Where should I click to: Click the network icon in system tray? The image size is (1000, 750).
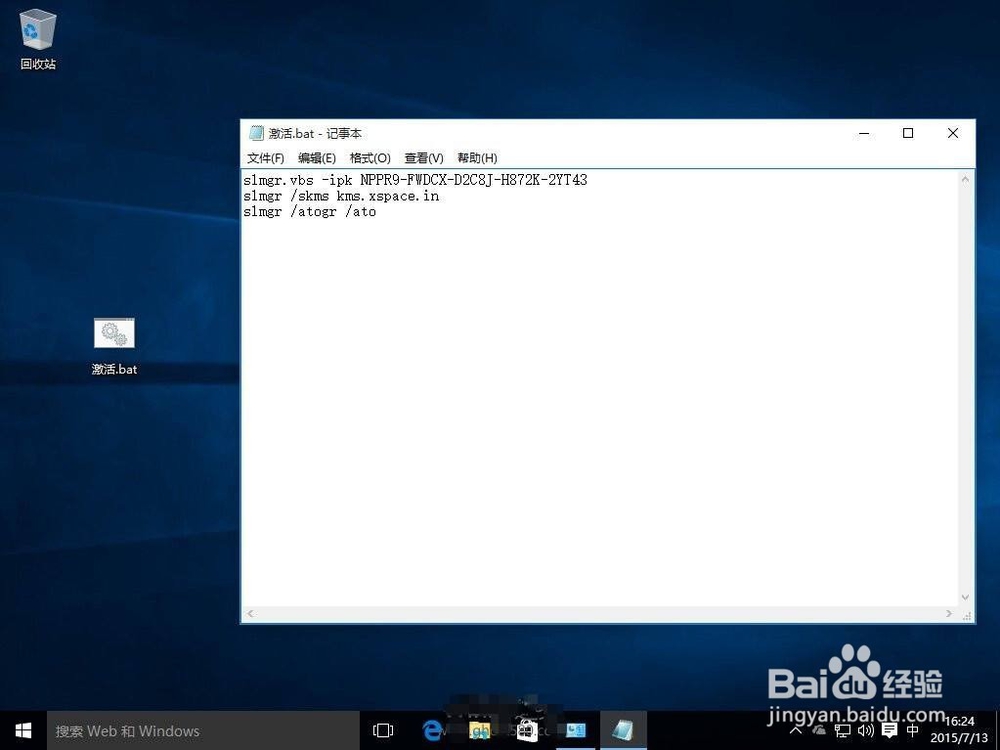(843, 730)
